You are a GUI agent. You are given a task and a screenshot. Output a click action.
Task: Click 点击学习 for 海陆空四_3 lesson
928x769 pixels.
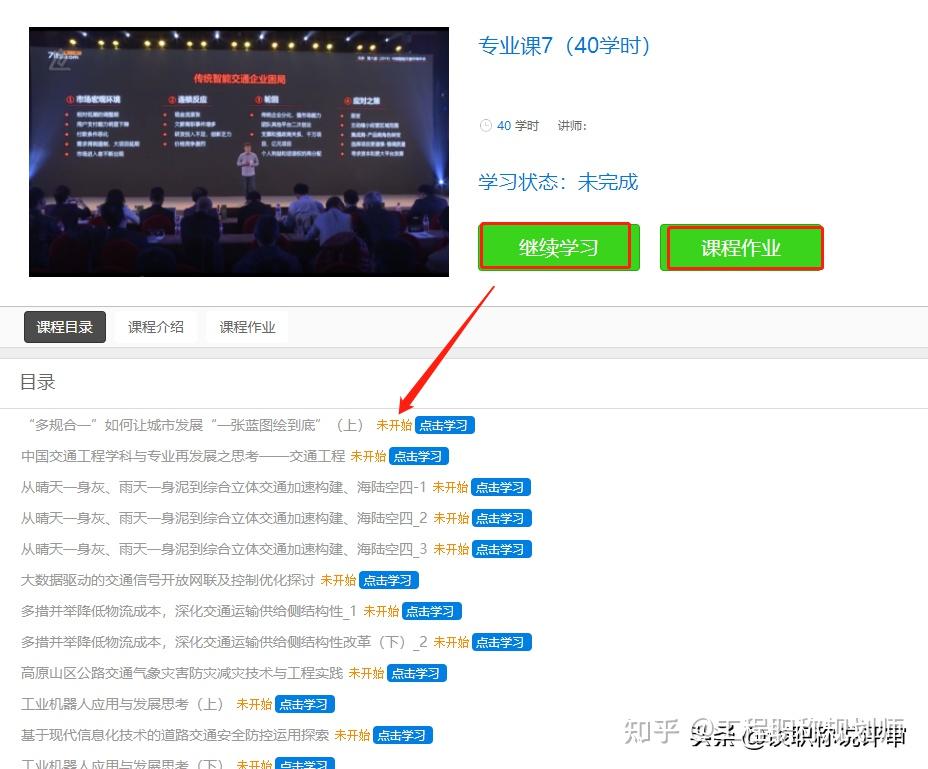[501, 549]
